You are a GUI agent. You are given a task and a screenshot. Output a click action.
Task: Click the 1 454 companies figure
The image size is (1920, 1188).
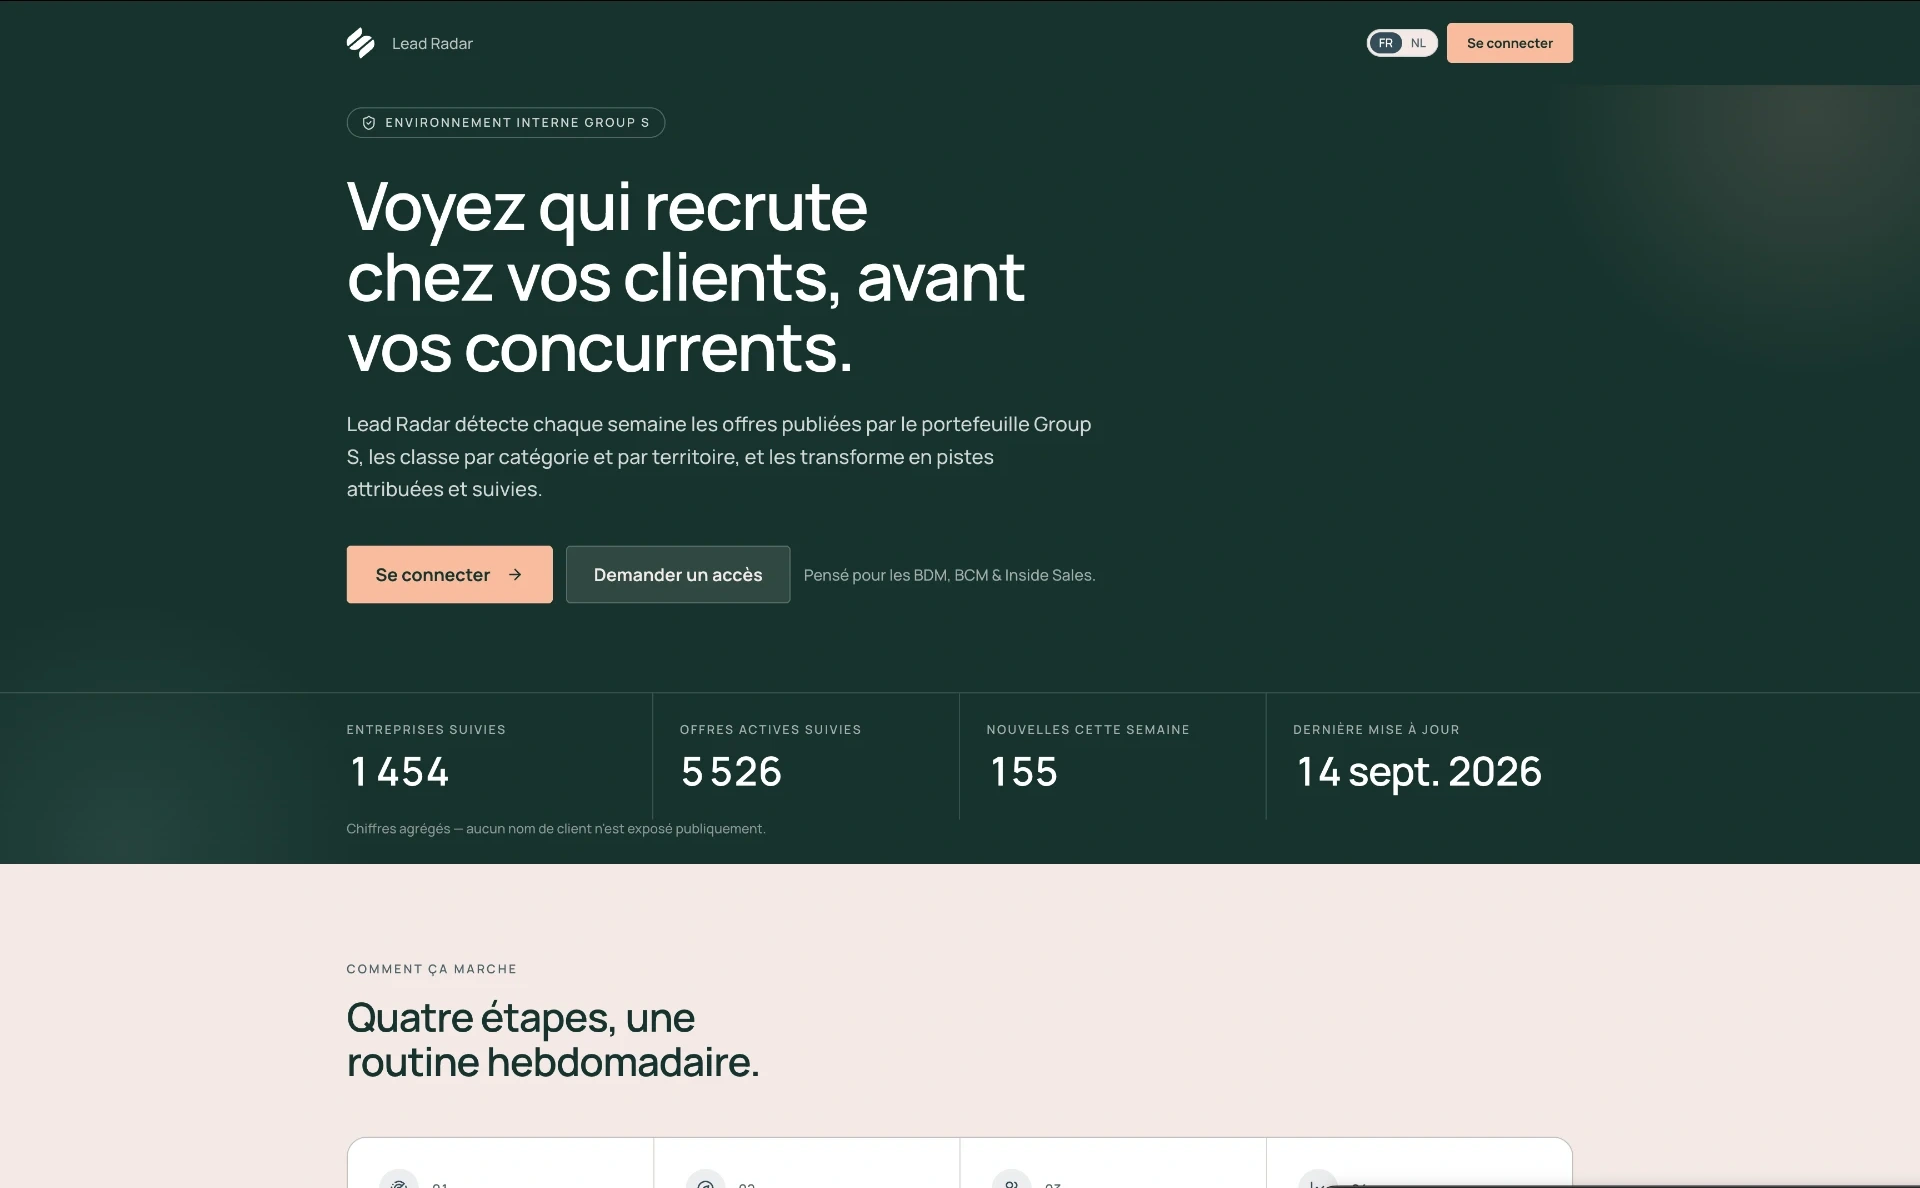click(x=400, y=772)
